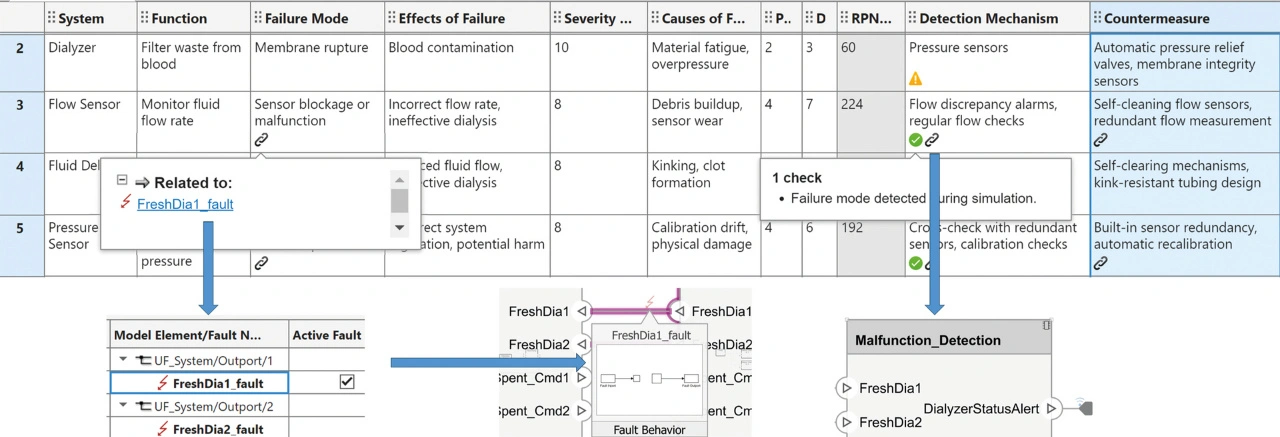Collapse the UF_System/Outport/2 tree node
This screenshot has height=437, width=1280.
point(124,407)
